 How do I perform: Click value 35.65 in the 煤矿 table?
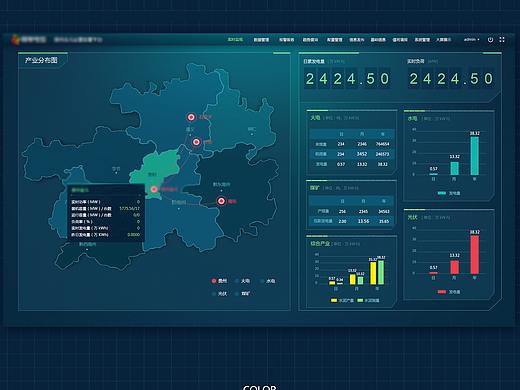pyautogui.click(x=384, y=221)
